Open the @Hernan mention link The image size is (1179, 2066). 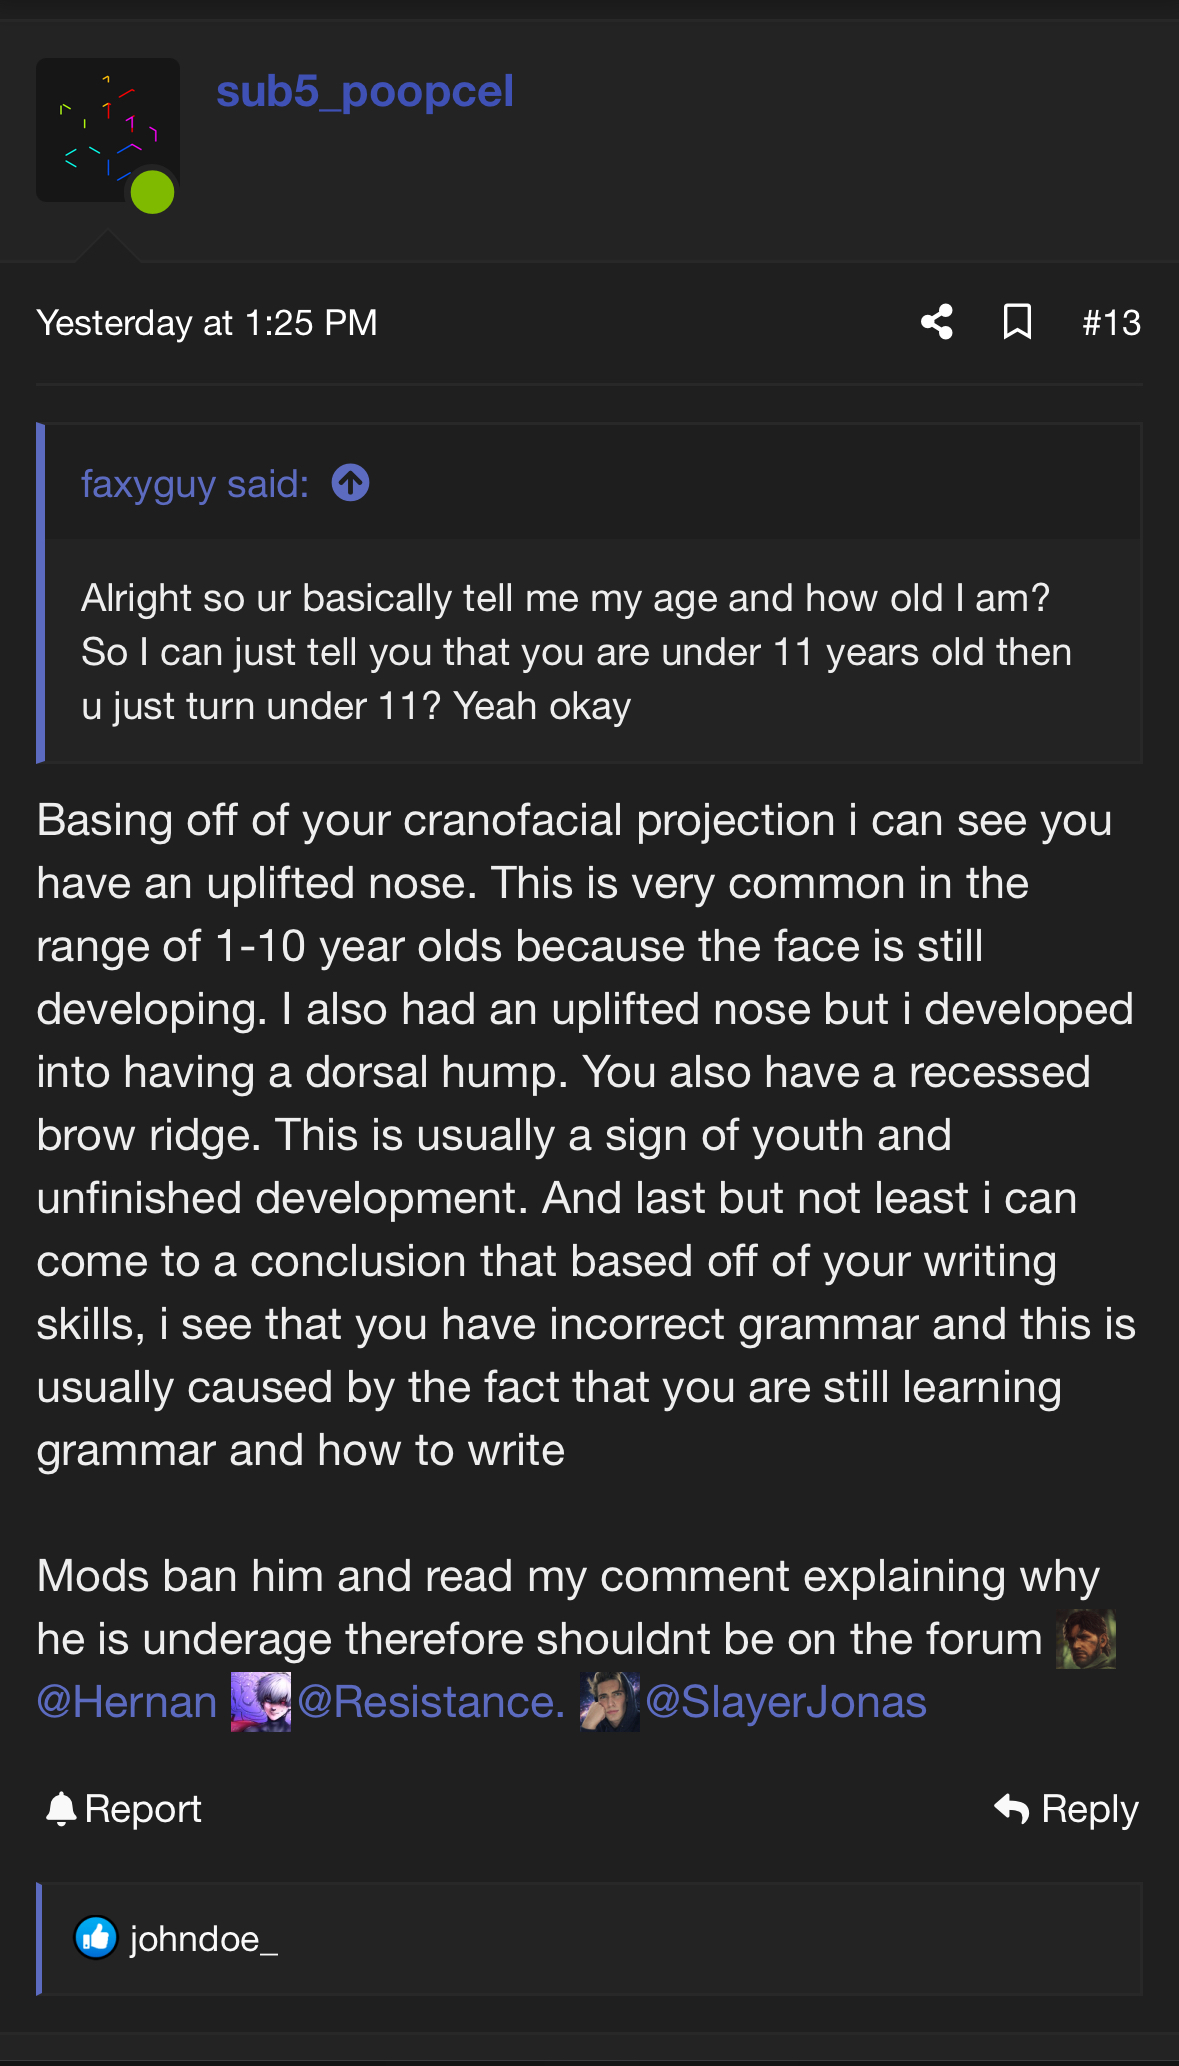pos(127,1702)
